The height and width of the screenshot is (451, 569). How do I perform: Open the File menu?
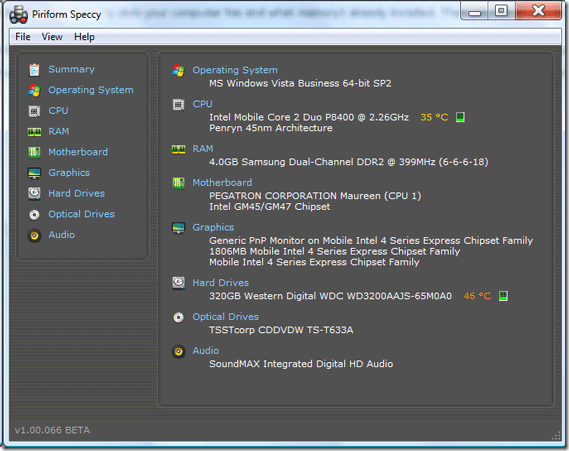point(22,37)
